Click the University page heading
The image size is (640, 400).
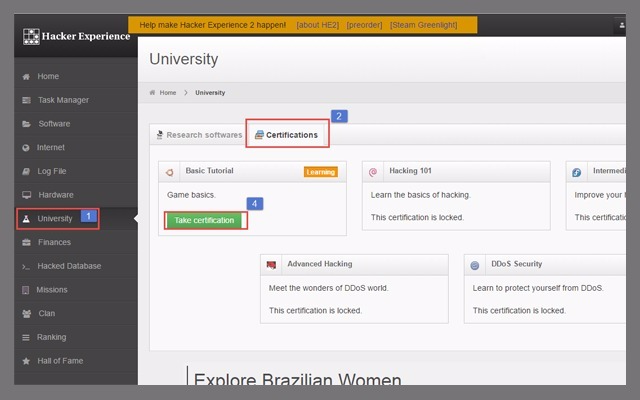click(184, 60)
